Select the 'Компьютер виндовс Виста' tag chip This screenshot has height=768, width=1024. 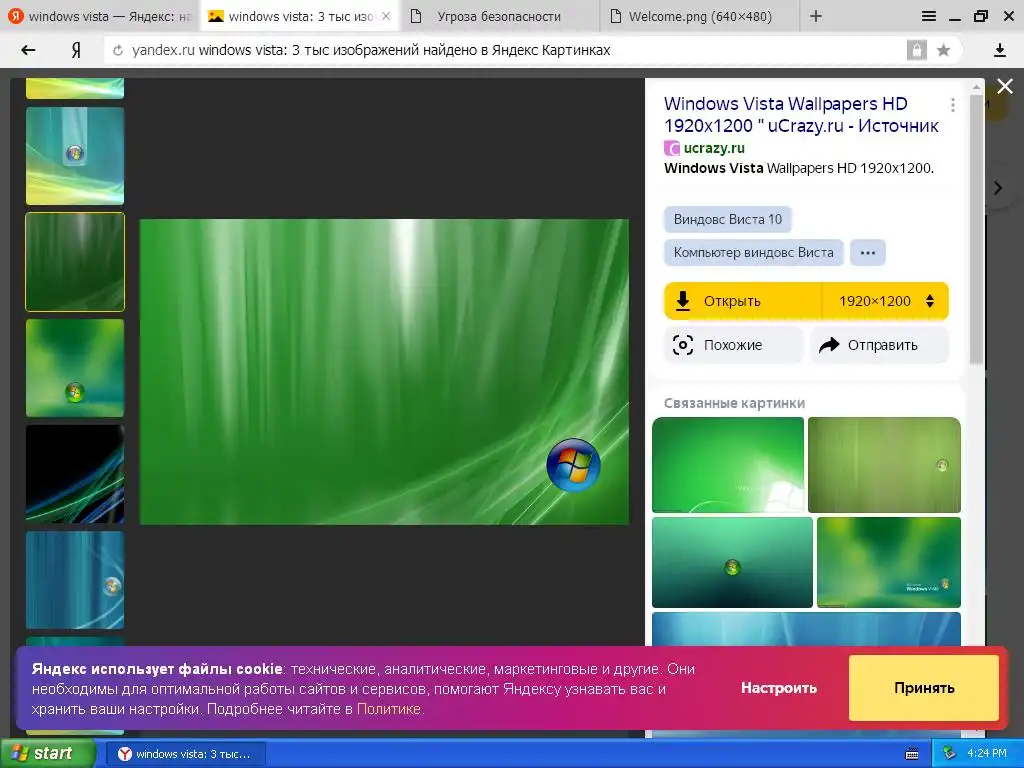point(754,253)
